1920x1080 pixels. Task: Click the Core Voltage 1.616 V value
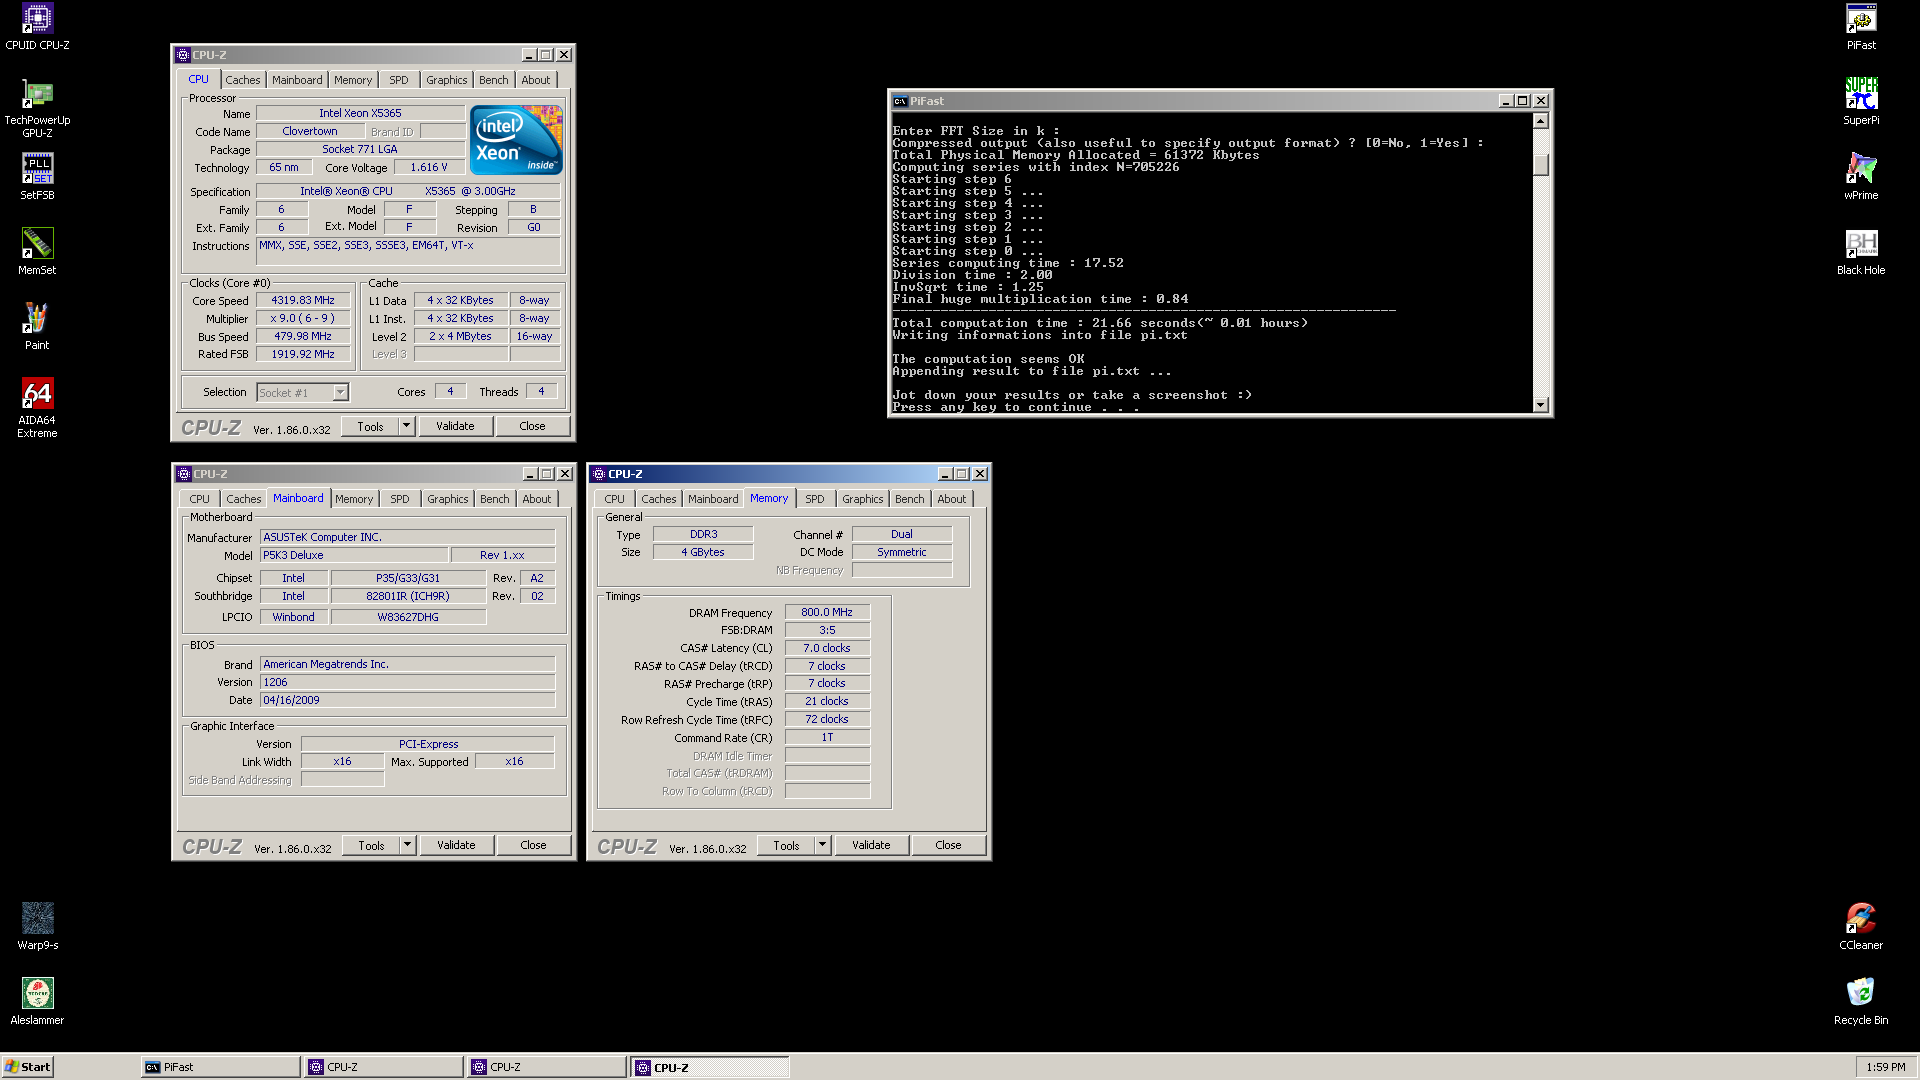pyautogui.click(x=429, y=167)
